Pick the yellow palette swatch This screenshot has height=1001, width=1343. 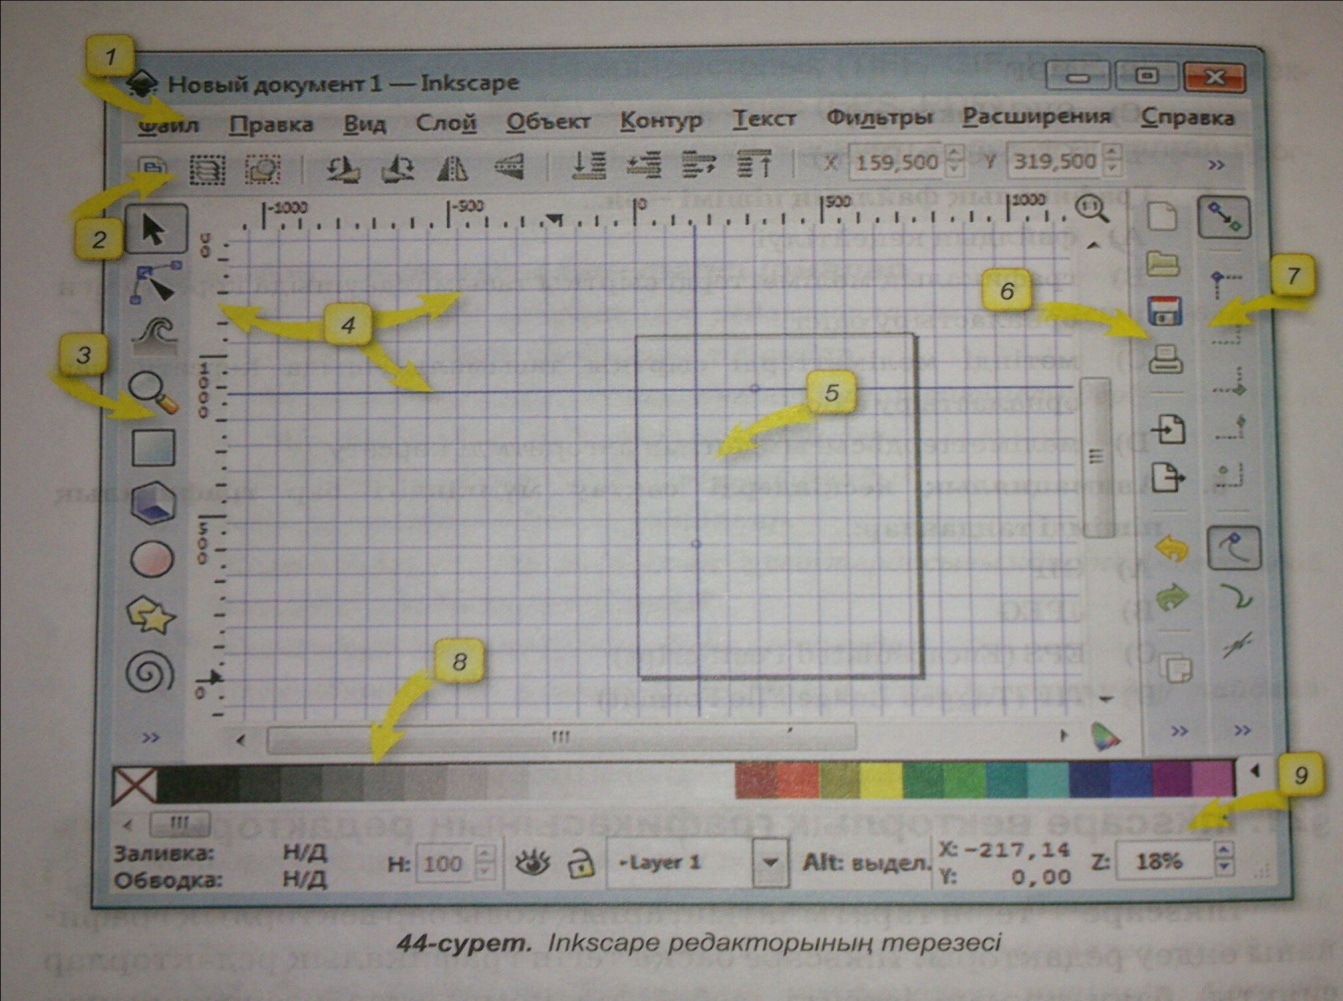[881, 781]
